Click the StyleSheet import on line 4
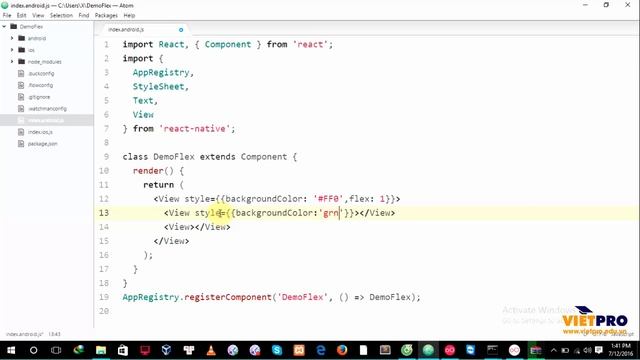Image resolution: width=640 pixels, height=360 pixels. click(x=158, y=87)
